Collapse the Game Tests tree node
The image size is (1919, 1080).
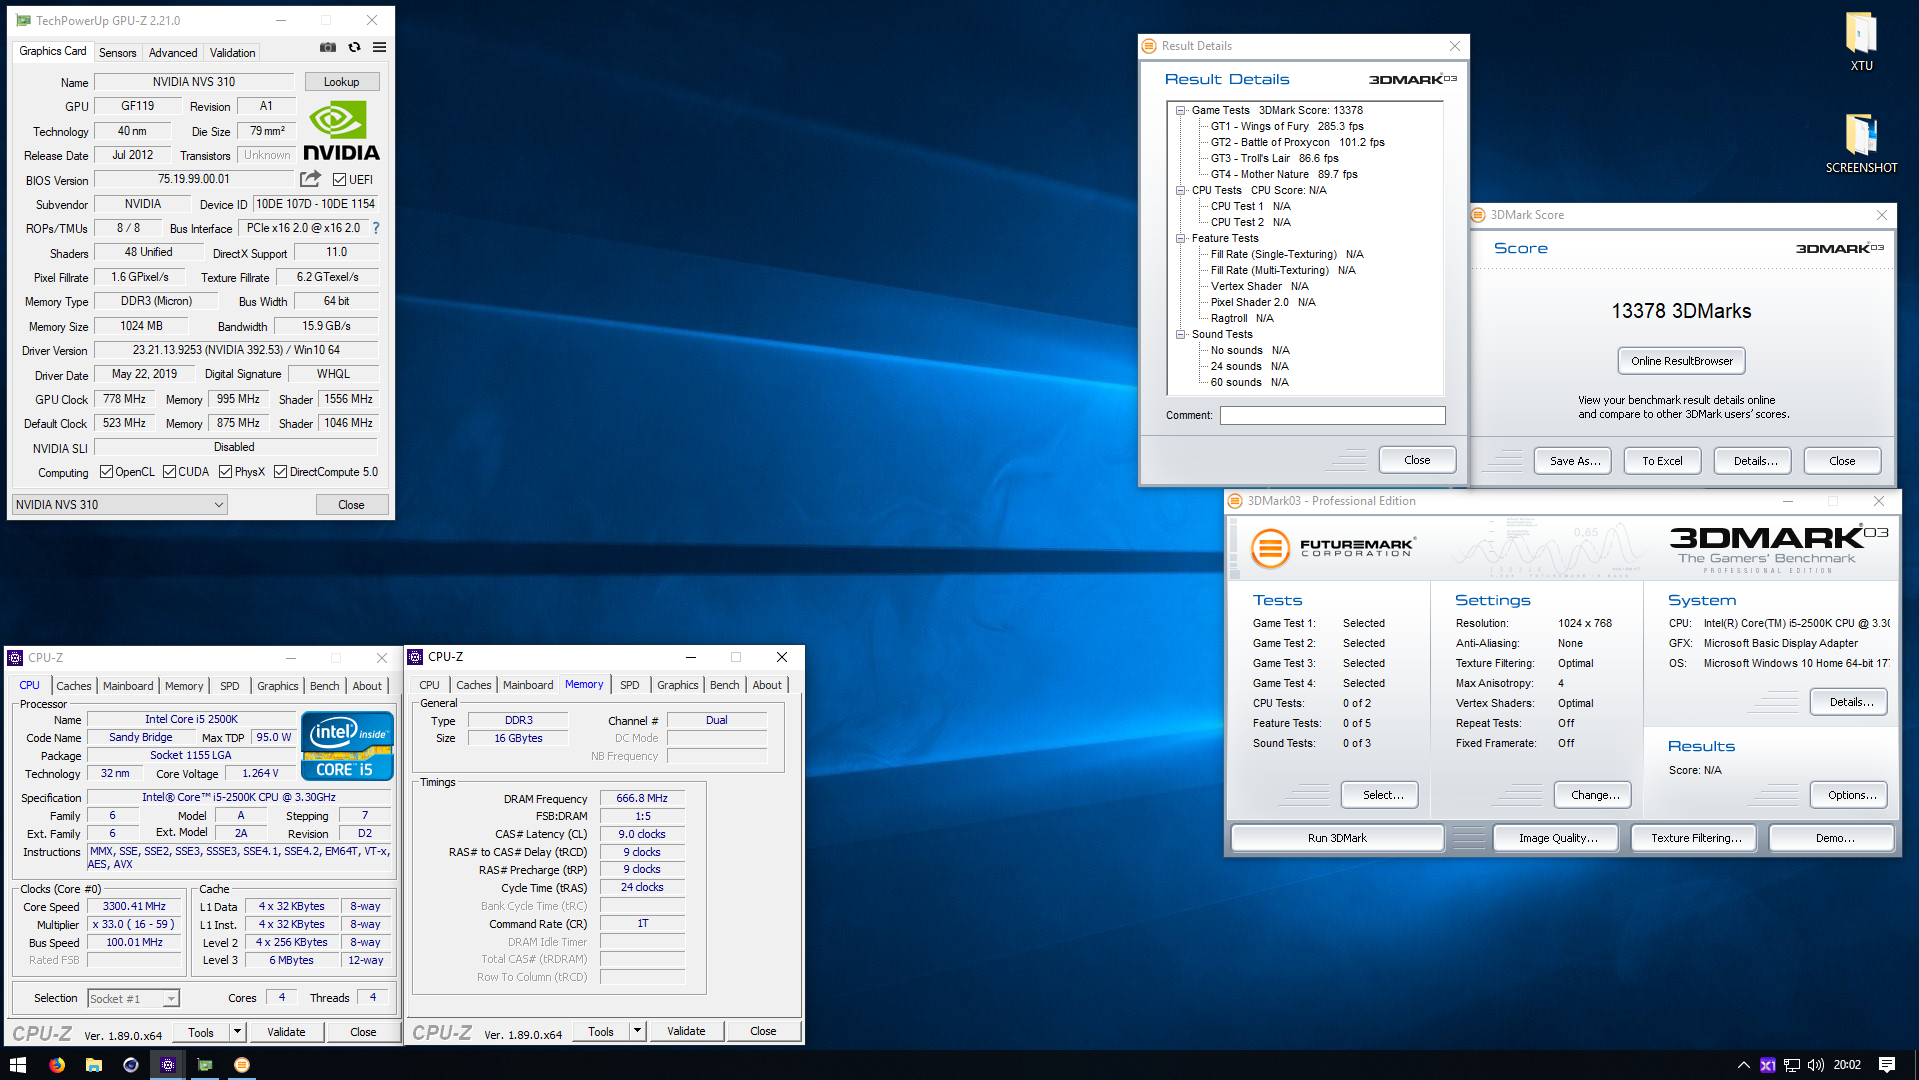tap(1180, 110)
